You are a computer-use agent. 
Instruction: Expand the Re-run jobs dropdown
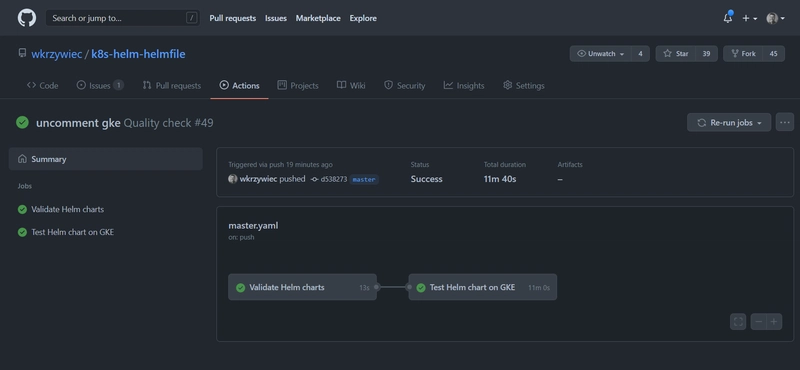(729, 122)
